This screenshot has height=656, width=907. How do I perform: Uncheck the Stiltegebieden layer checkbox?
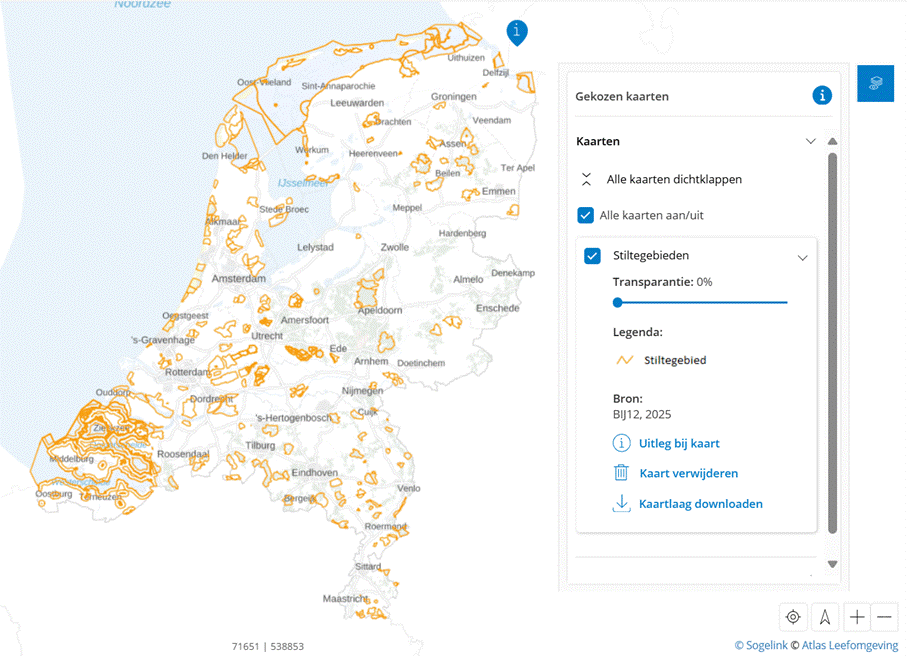click(x=593, y=256)
